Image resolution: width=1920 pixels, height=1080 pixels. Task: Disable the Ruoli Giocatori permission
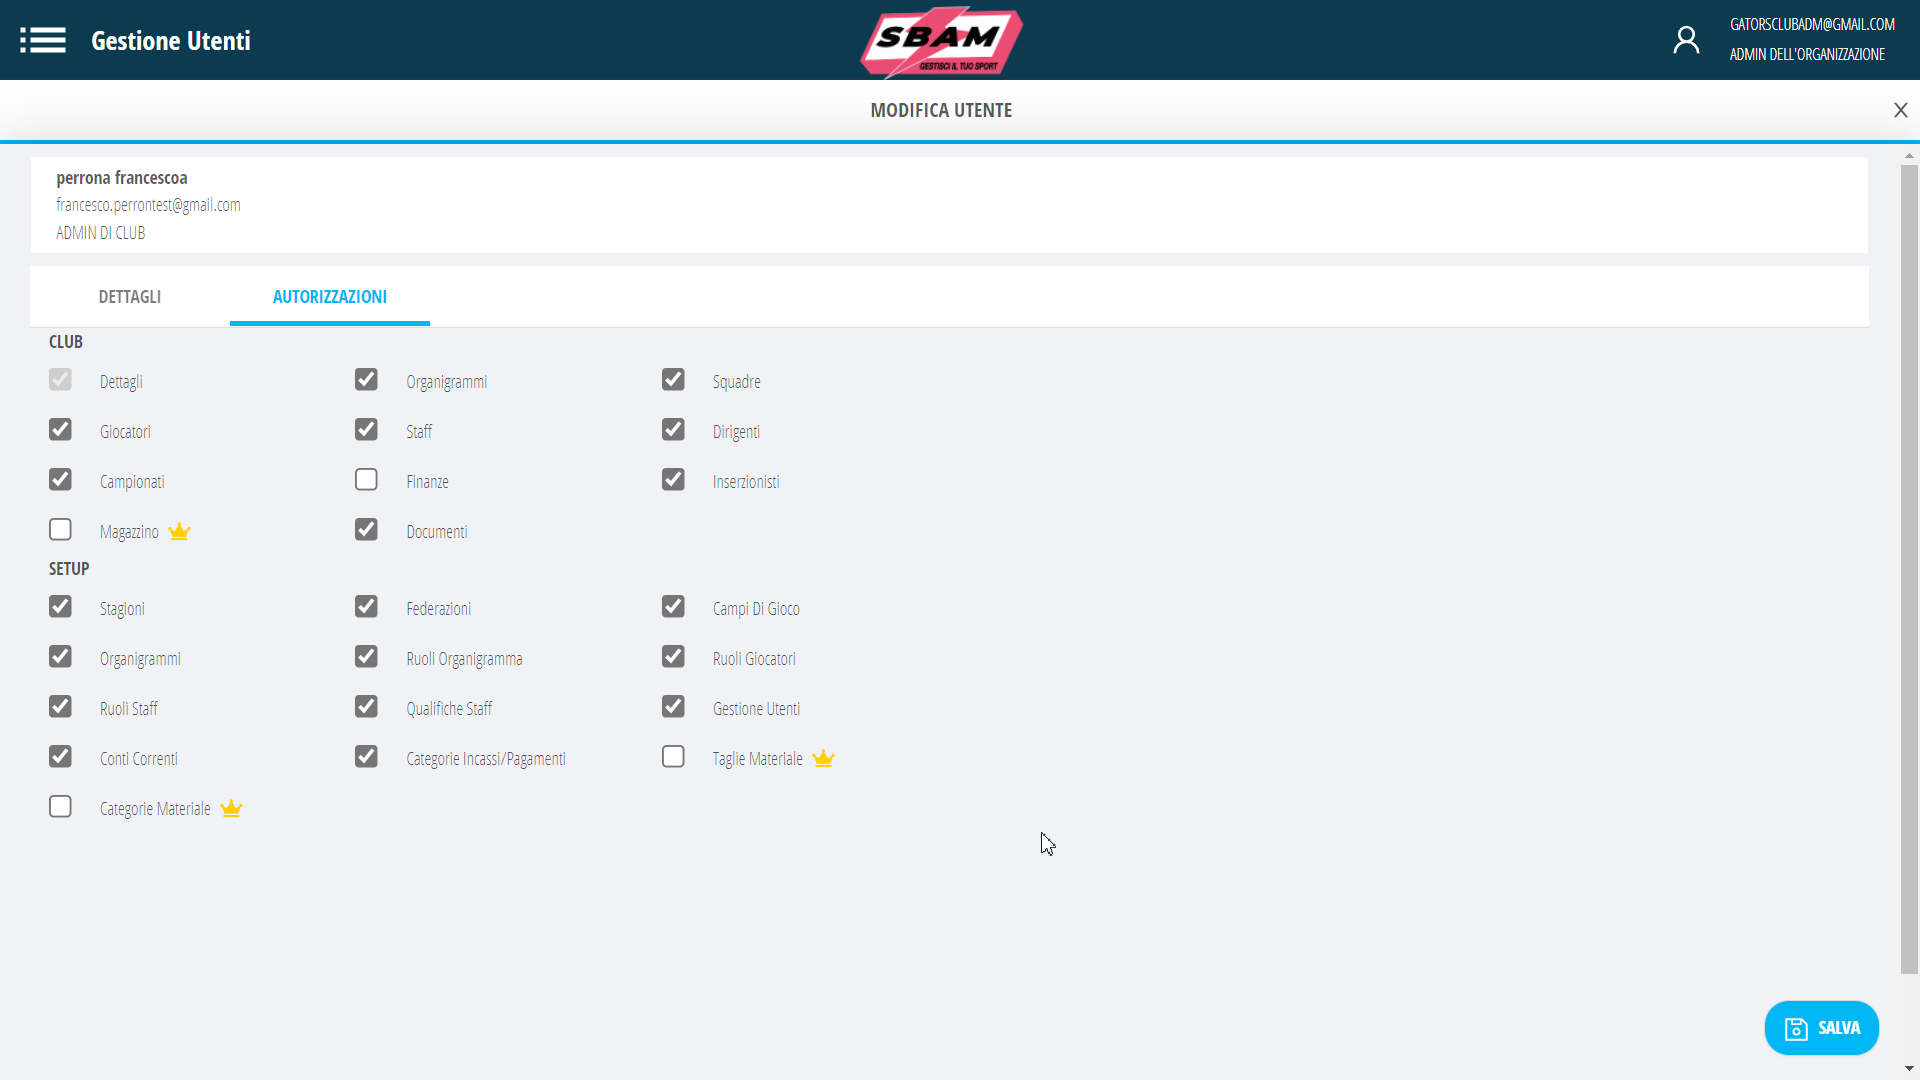[673, 657]
